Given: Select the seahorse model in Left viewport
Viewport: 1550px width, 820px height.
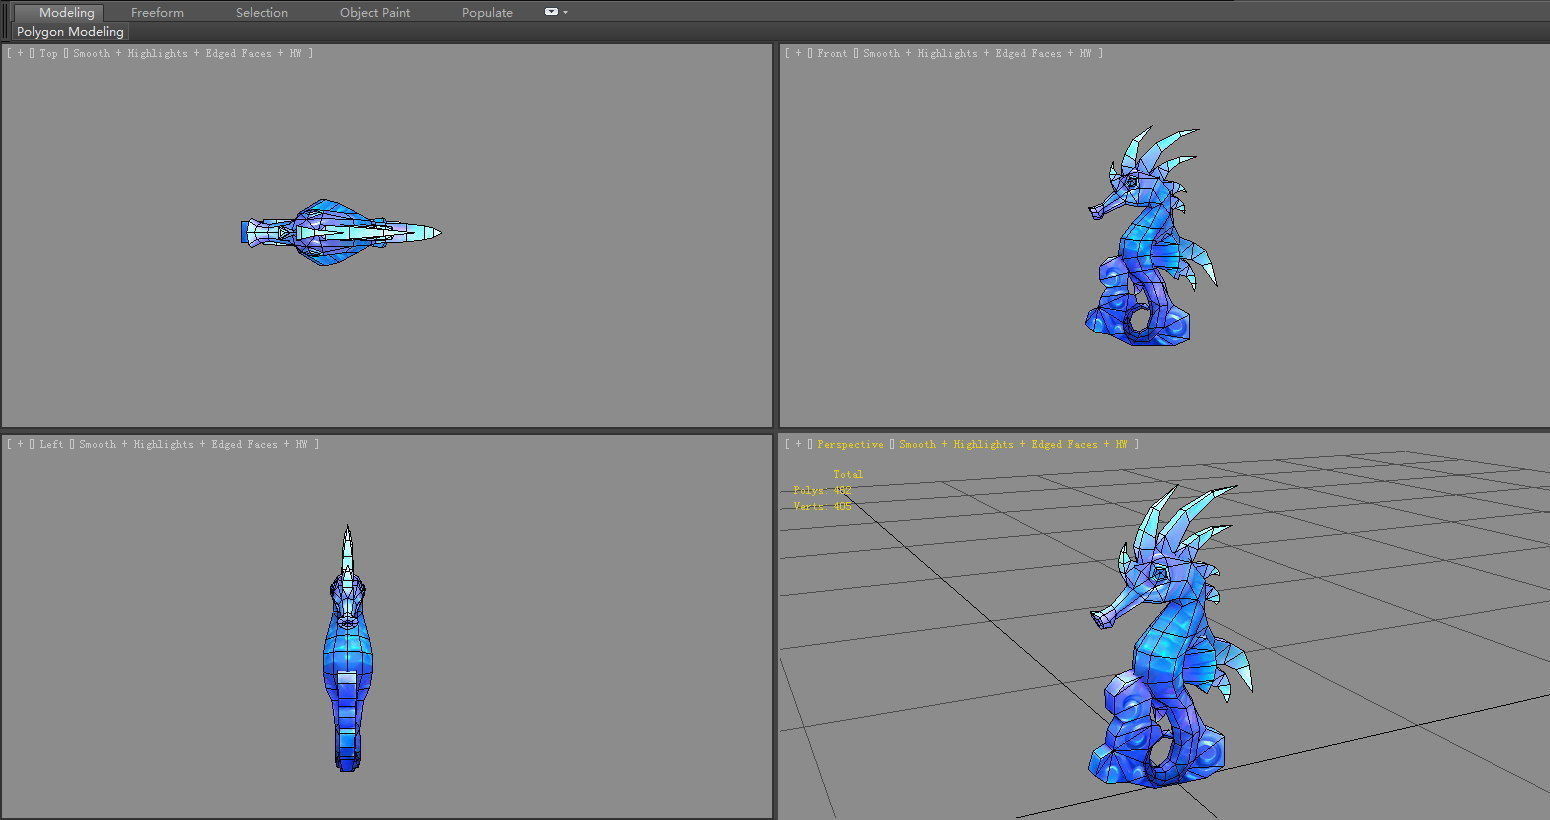Looking at the screenshot, I should [x=347, y=650].
